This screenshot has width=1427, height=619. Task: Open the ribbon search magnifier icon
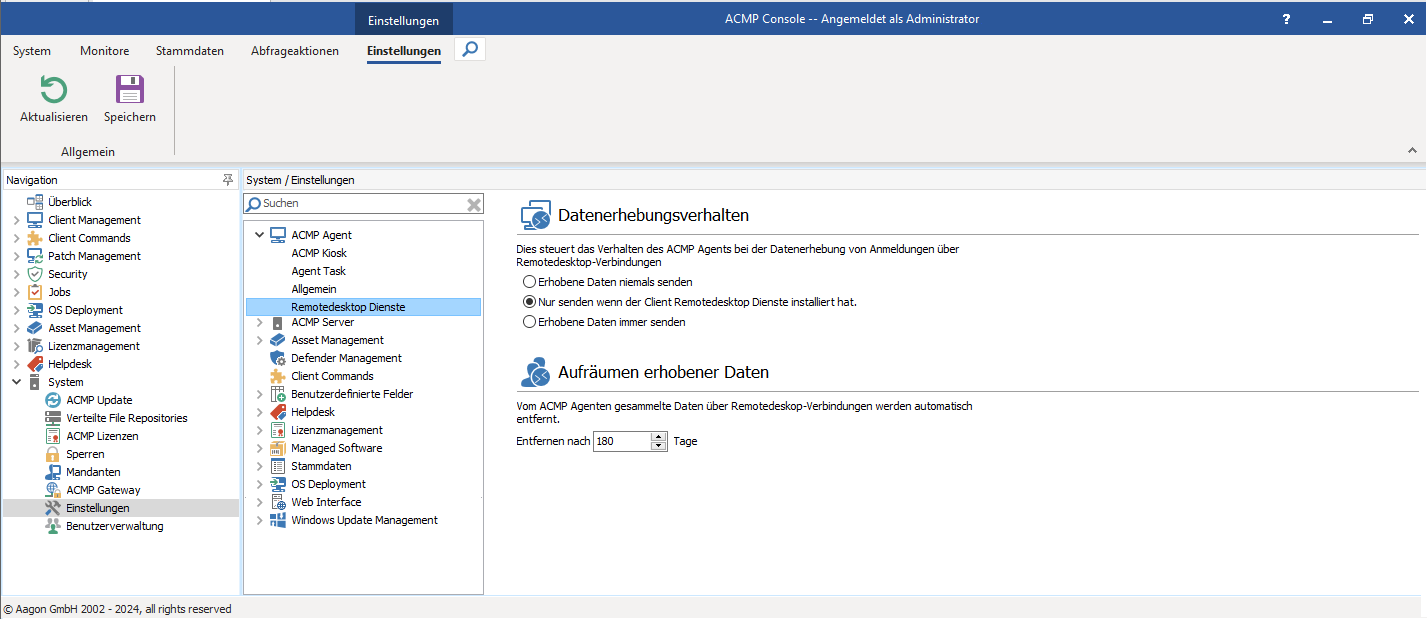click(470, 49)
